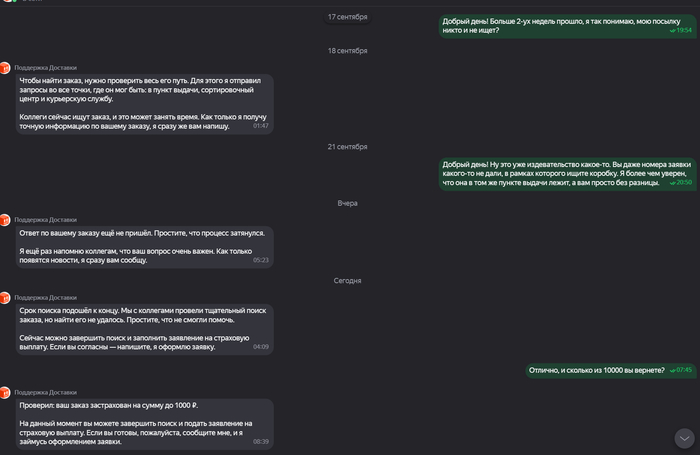Open sender name above the 01:47 message

pos(46,68)
